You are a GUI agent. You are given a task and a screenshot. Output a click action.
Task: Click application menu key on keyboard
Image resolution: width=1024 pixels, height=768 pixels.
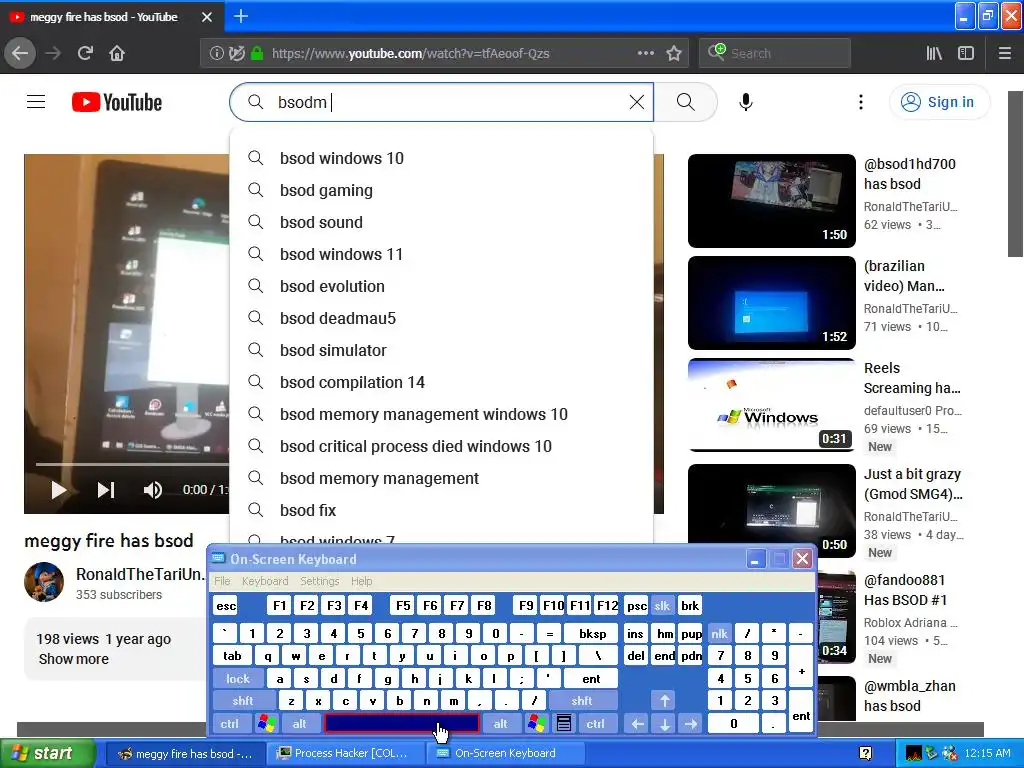[564, 724]
